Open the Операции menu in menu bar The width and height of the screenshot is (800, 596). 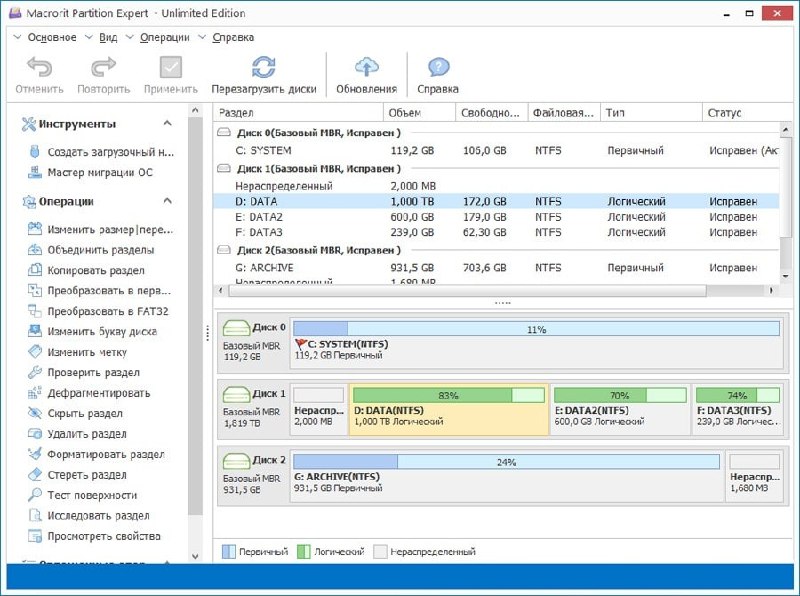point(165,37)
